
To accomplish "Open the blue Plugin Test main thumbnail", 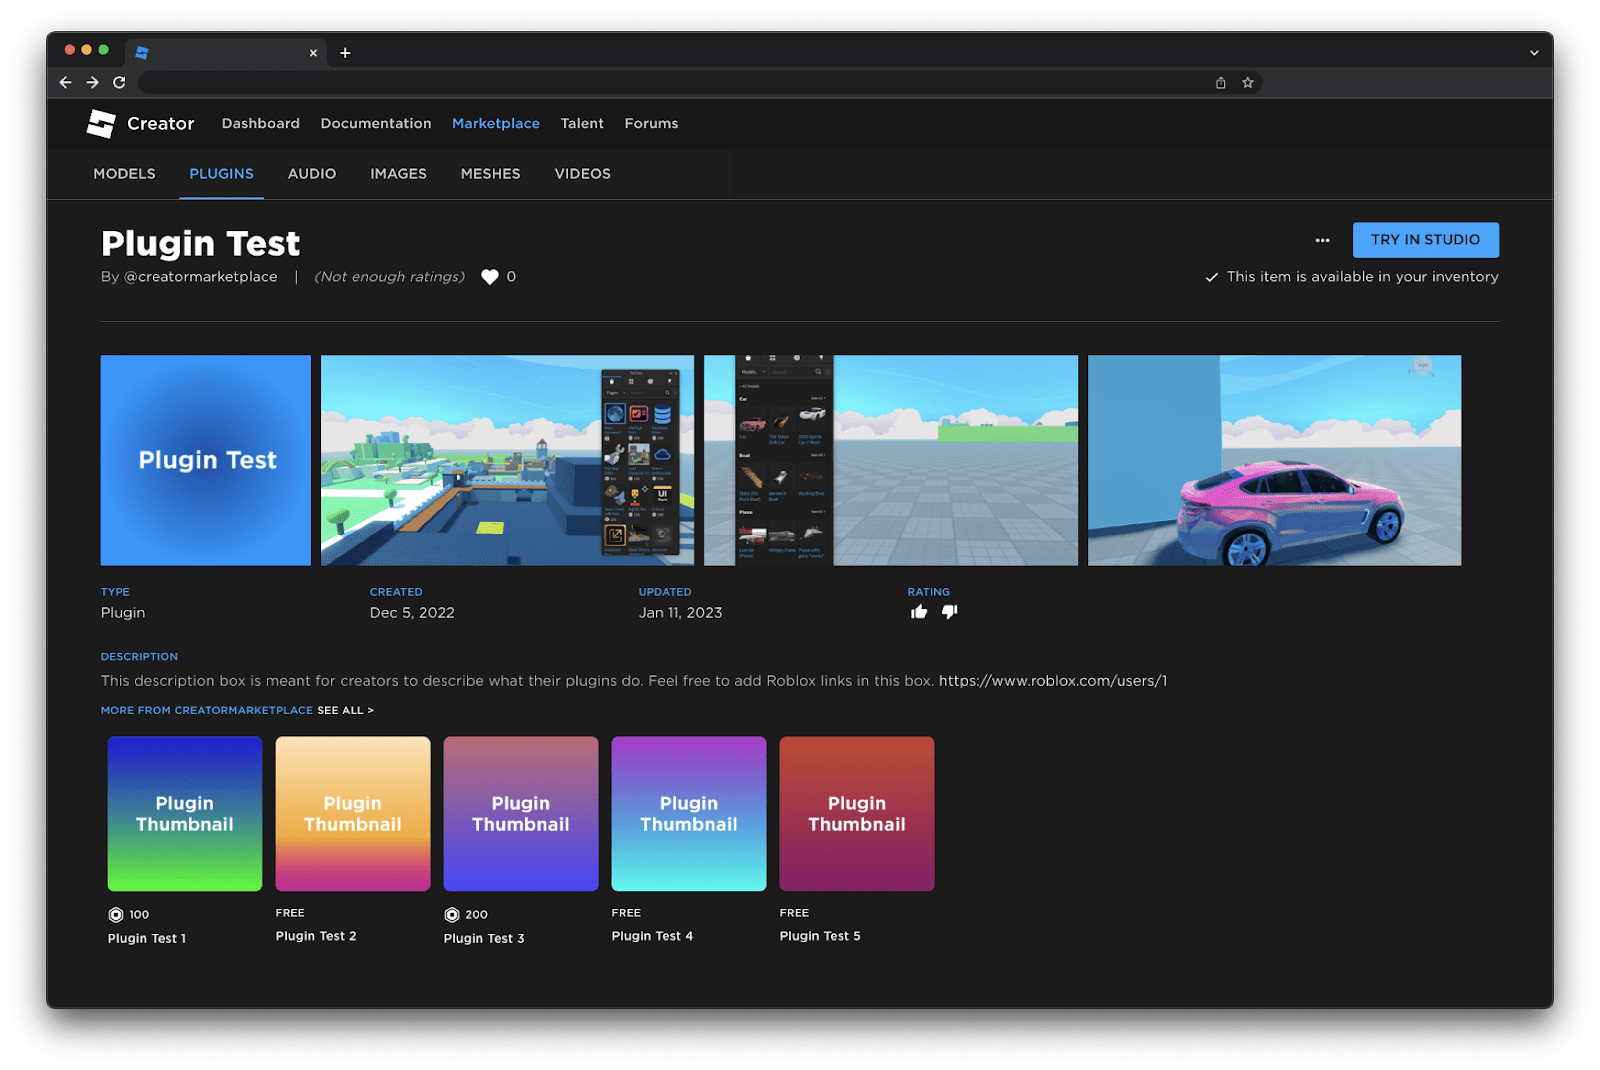I will [x=206, y=460].
